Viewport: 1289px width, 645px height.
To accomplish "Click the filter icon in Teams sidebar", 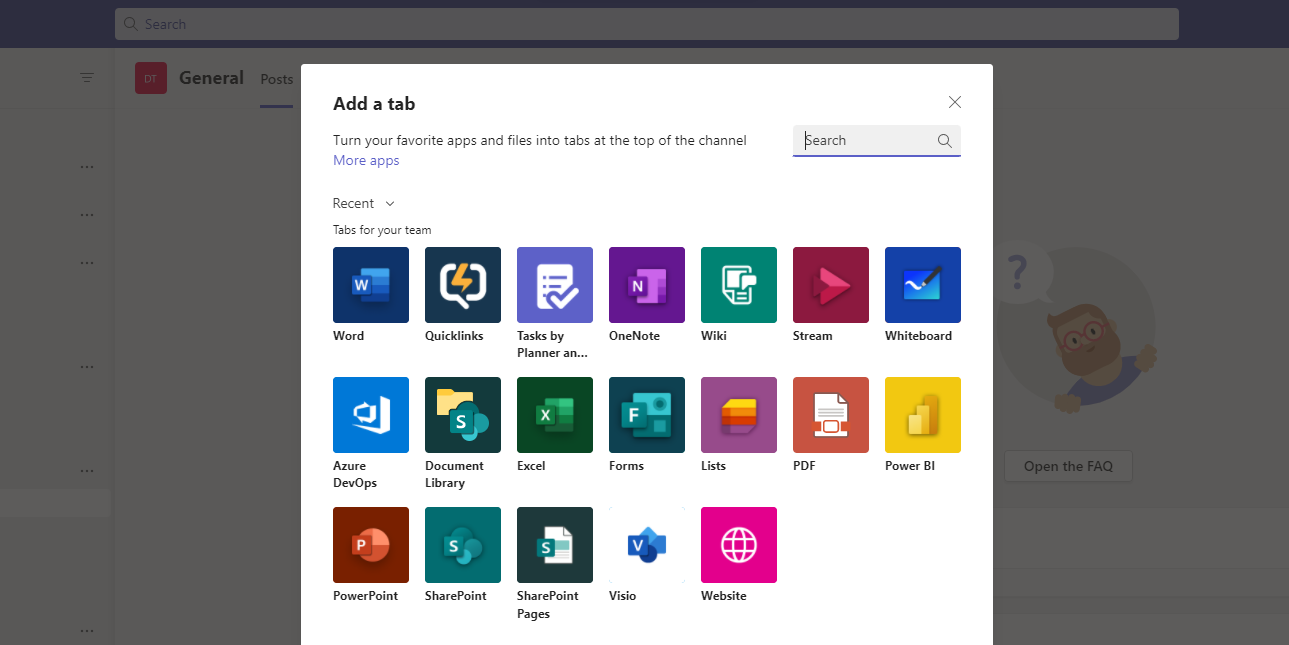I will [87, 78].
